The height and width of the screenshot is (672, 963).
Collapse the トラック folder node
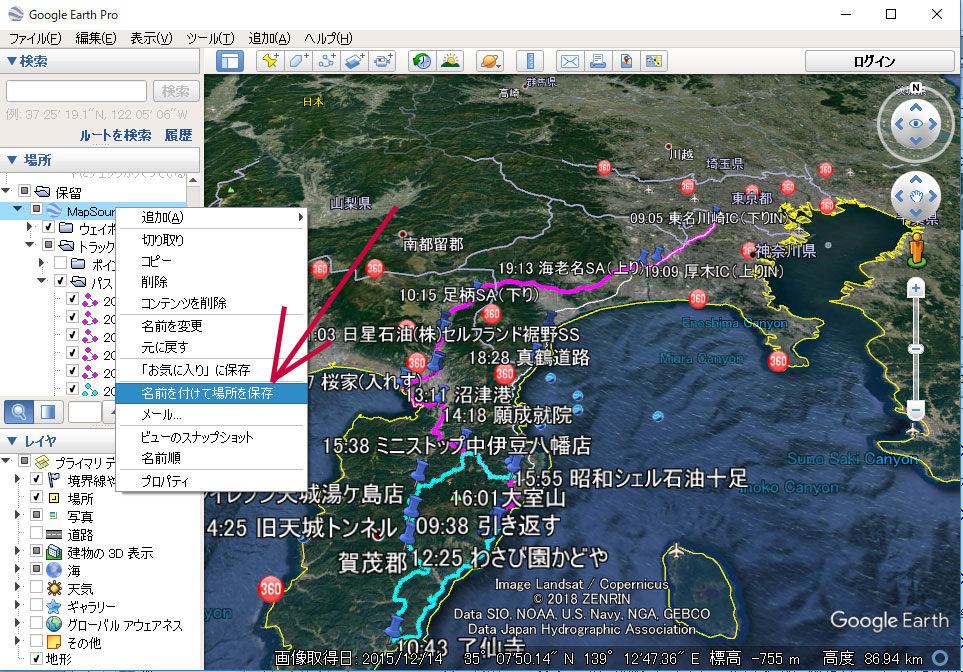coord(29,244)
